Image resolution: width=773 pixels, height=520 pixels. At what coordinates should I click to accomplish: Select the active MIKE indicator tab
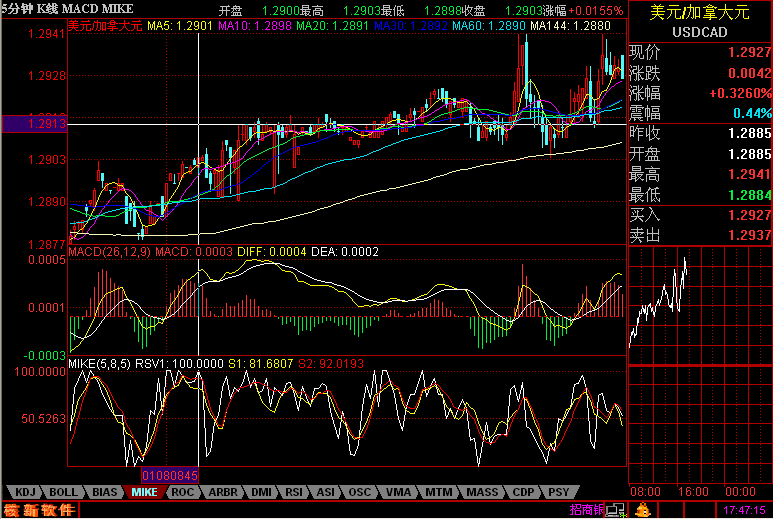[x=144, y=492]
